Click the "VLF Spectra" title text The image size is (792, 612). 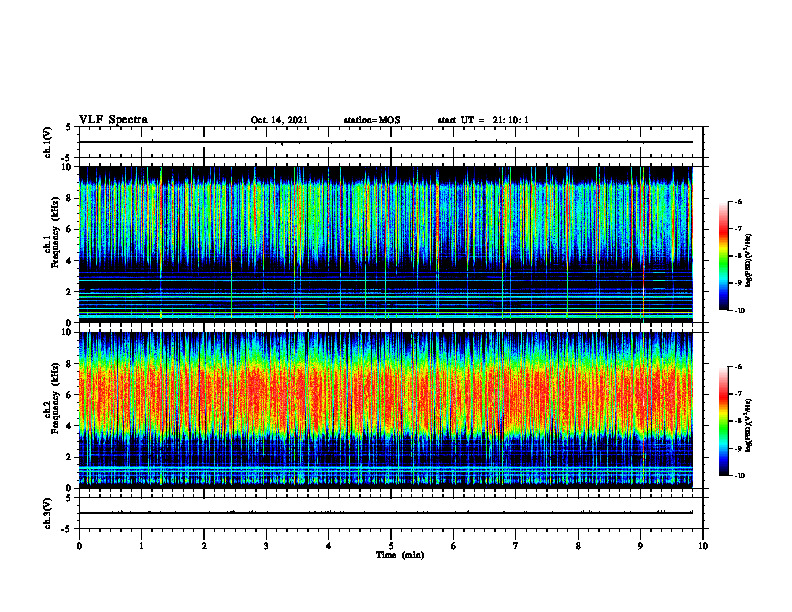[113, 120]
